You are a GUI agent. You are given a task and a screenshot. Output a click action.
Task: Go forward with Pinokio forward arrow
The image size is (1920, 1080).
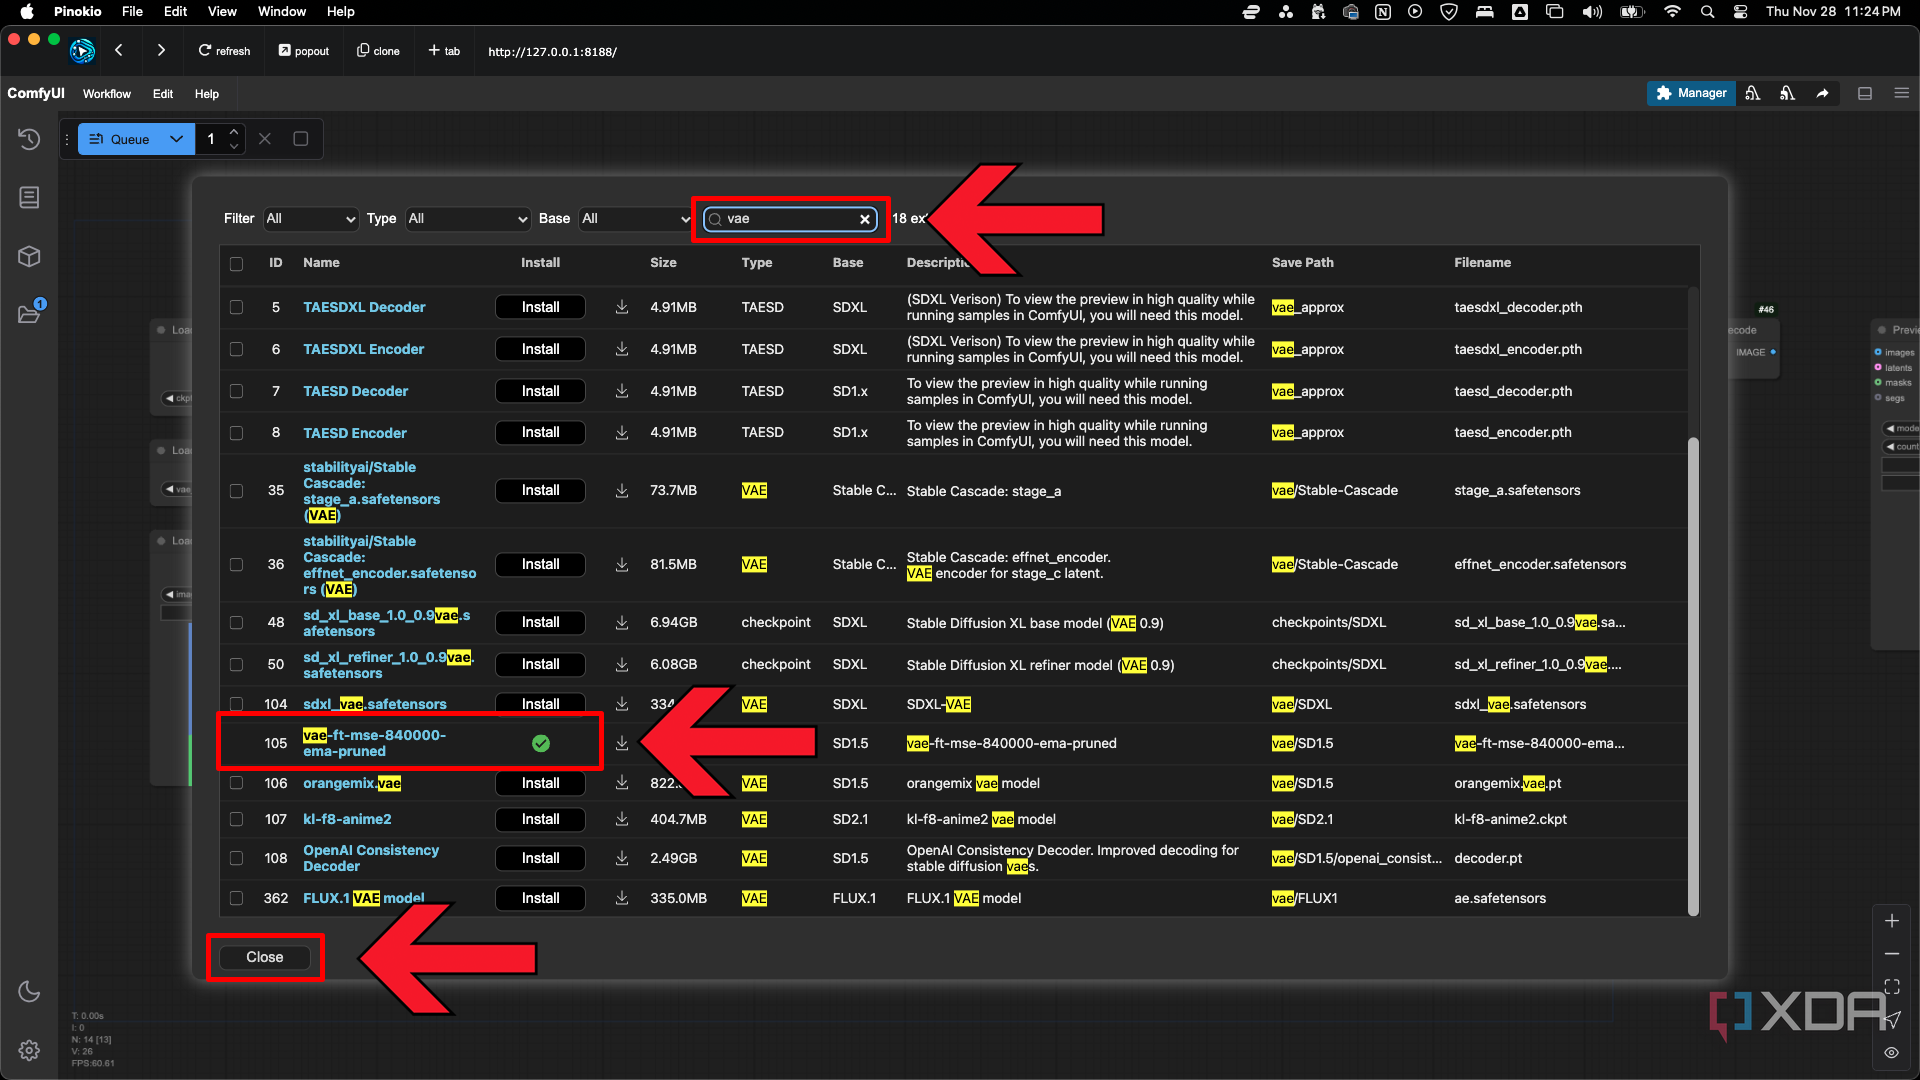point(161,51)
